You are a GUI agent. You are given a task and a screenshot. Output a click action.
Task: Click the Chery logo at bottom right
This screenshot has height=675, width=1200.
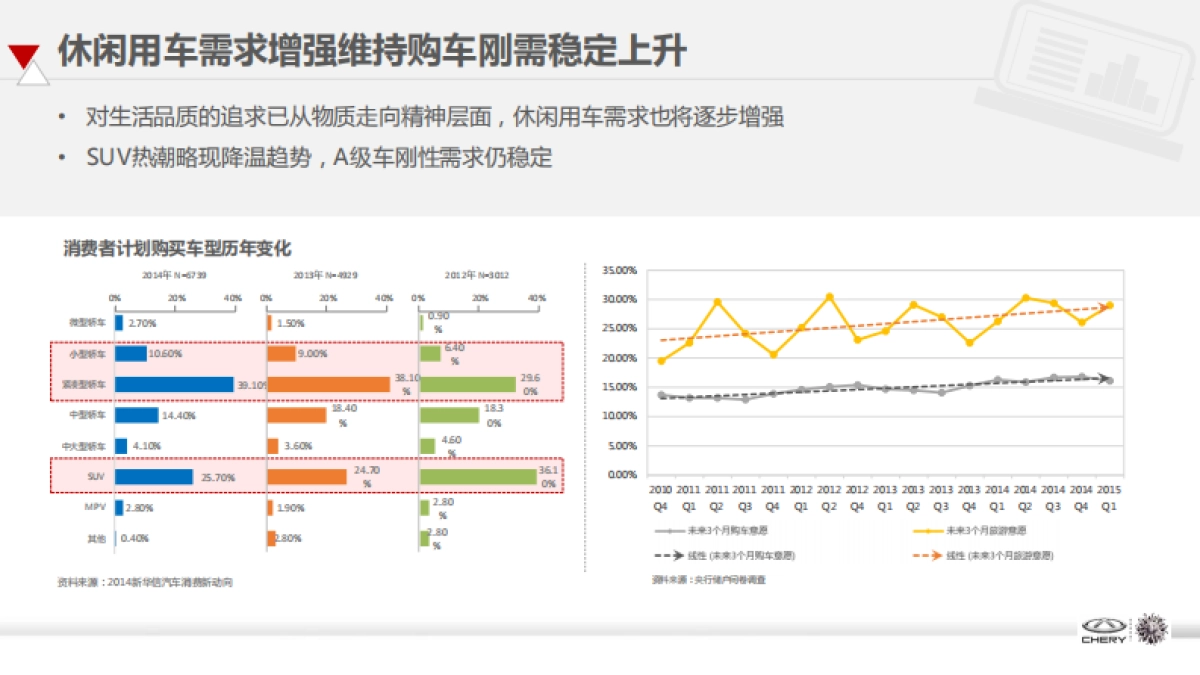click(x=1104, y=628)
